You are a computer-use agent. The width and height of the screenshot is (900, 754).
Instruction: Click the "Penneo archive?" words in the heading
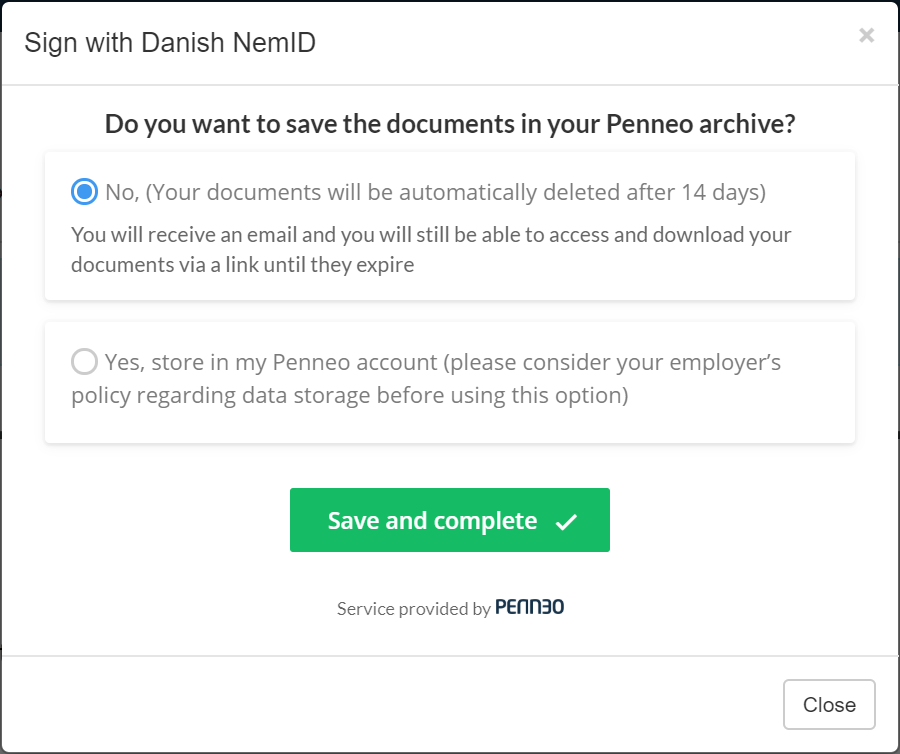coord(701,124)
